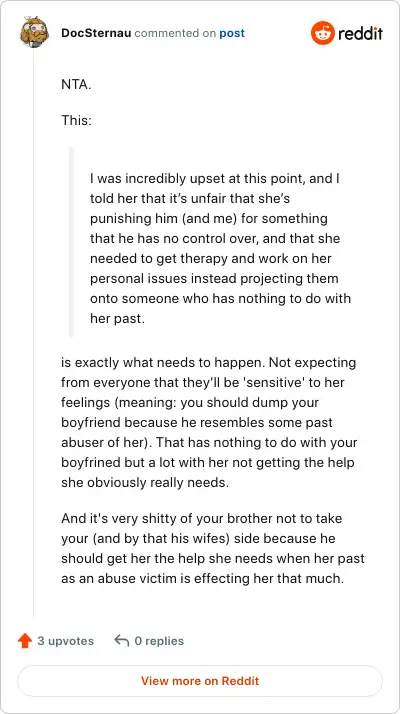Screen dimensions: 400x714
Task: Click paragraph starting 'is exactly what needs'
Action: (x=209, y=423)
